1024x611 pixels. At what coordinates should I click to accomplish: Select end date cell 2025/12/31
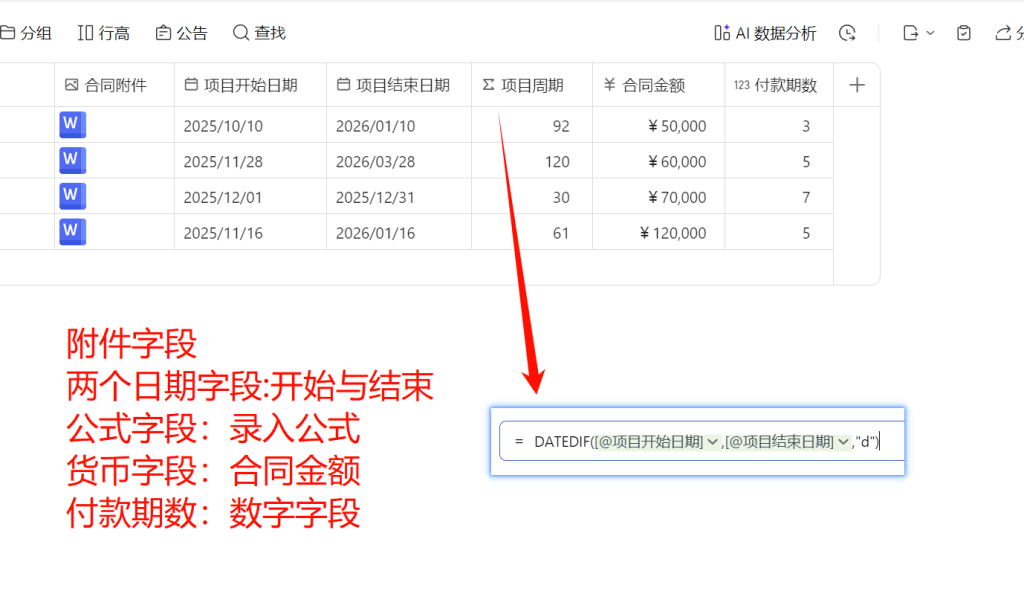pos(399,196)
